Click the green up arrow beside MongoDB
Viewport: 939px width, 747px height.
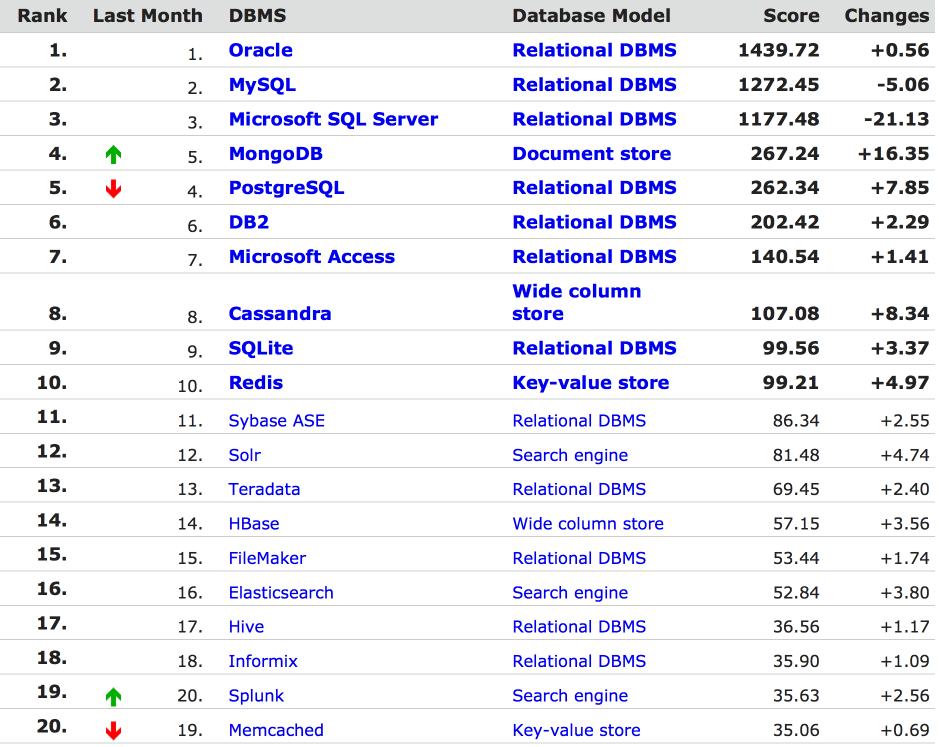pyautogui.click(x=113, y=154)
